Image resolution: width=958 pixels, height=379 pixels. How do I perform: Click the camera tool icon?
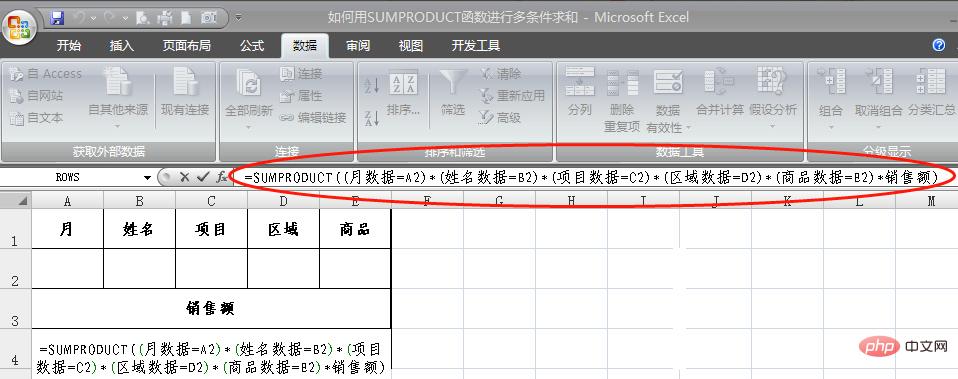coord(209,18)
